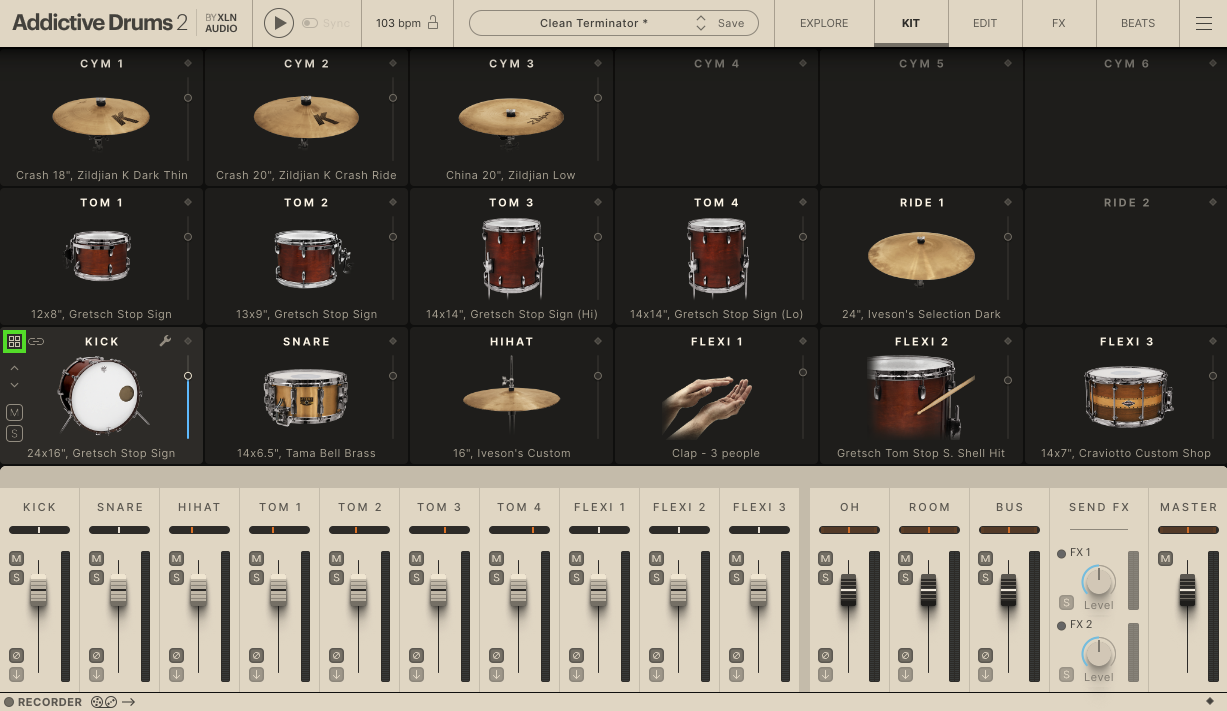Screen dimensions: 1227x711
Task: Click the tempo lock icon beside 103 bpm
Action: 433,23
